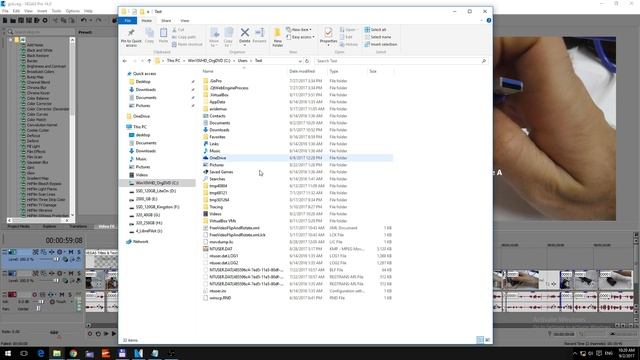This screenshot has width=640, height=360.
Task: Open the Easy access dropdown
Action: pos(300,37)
